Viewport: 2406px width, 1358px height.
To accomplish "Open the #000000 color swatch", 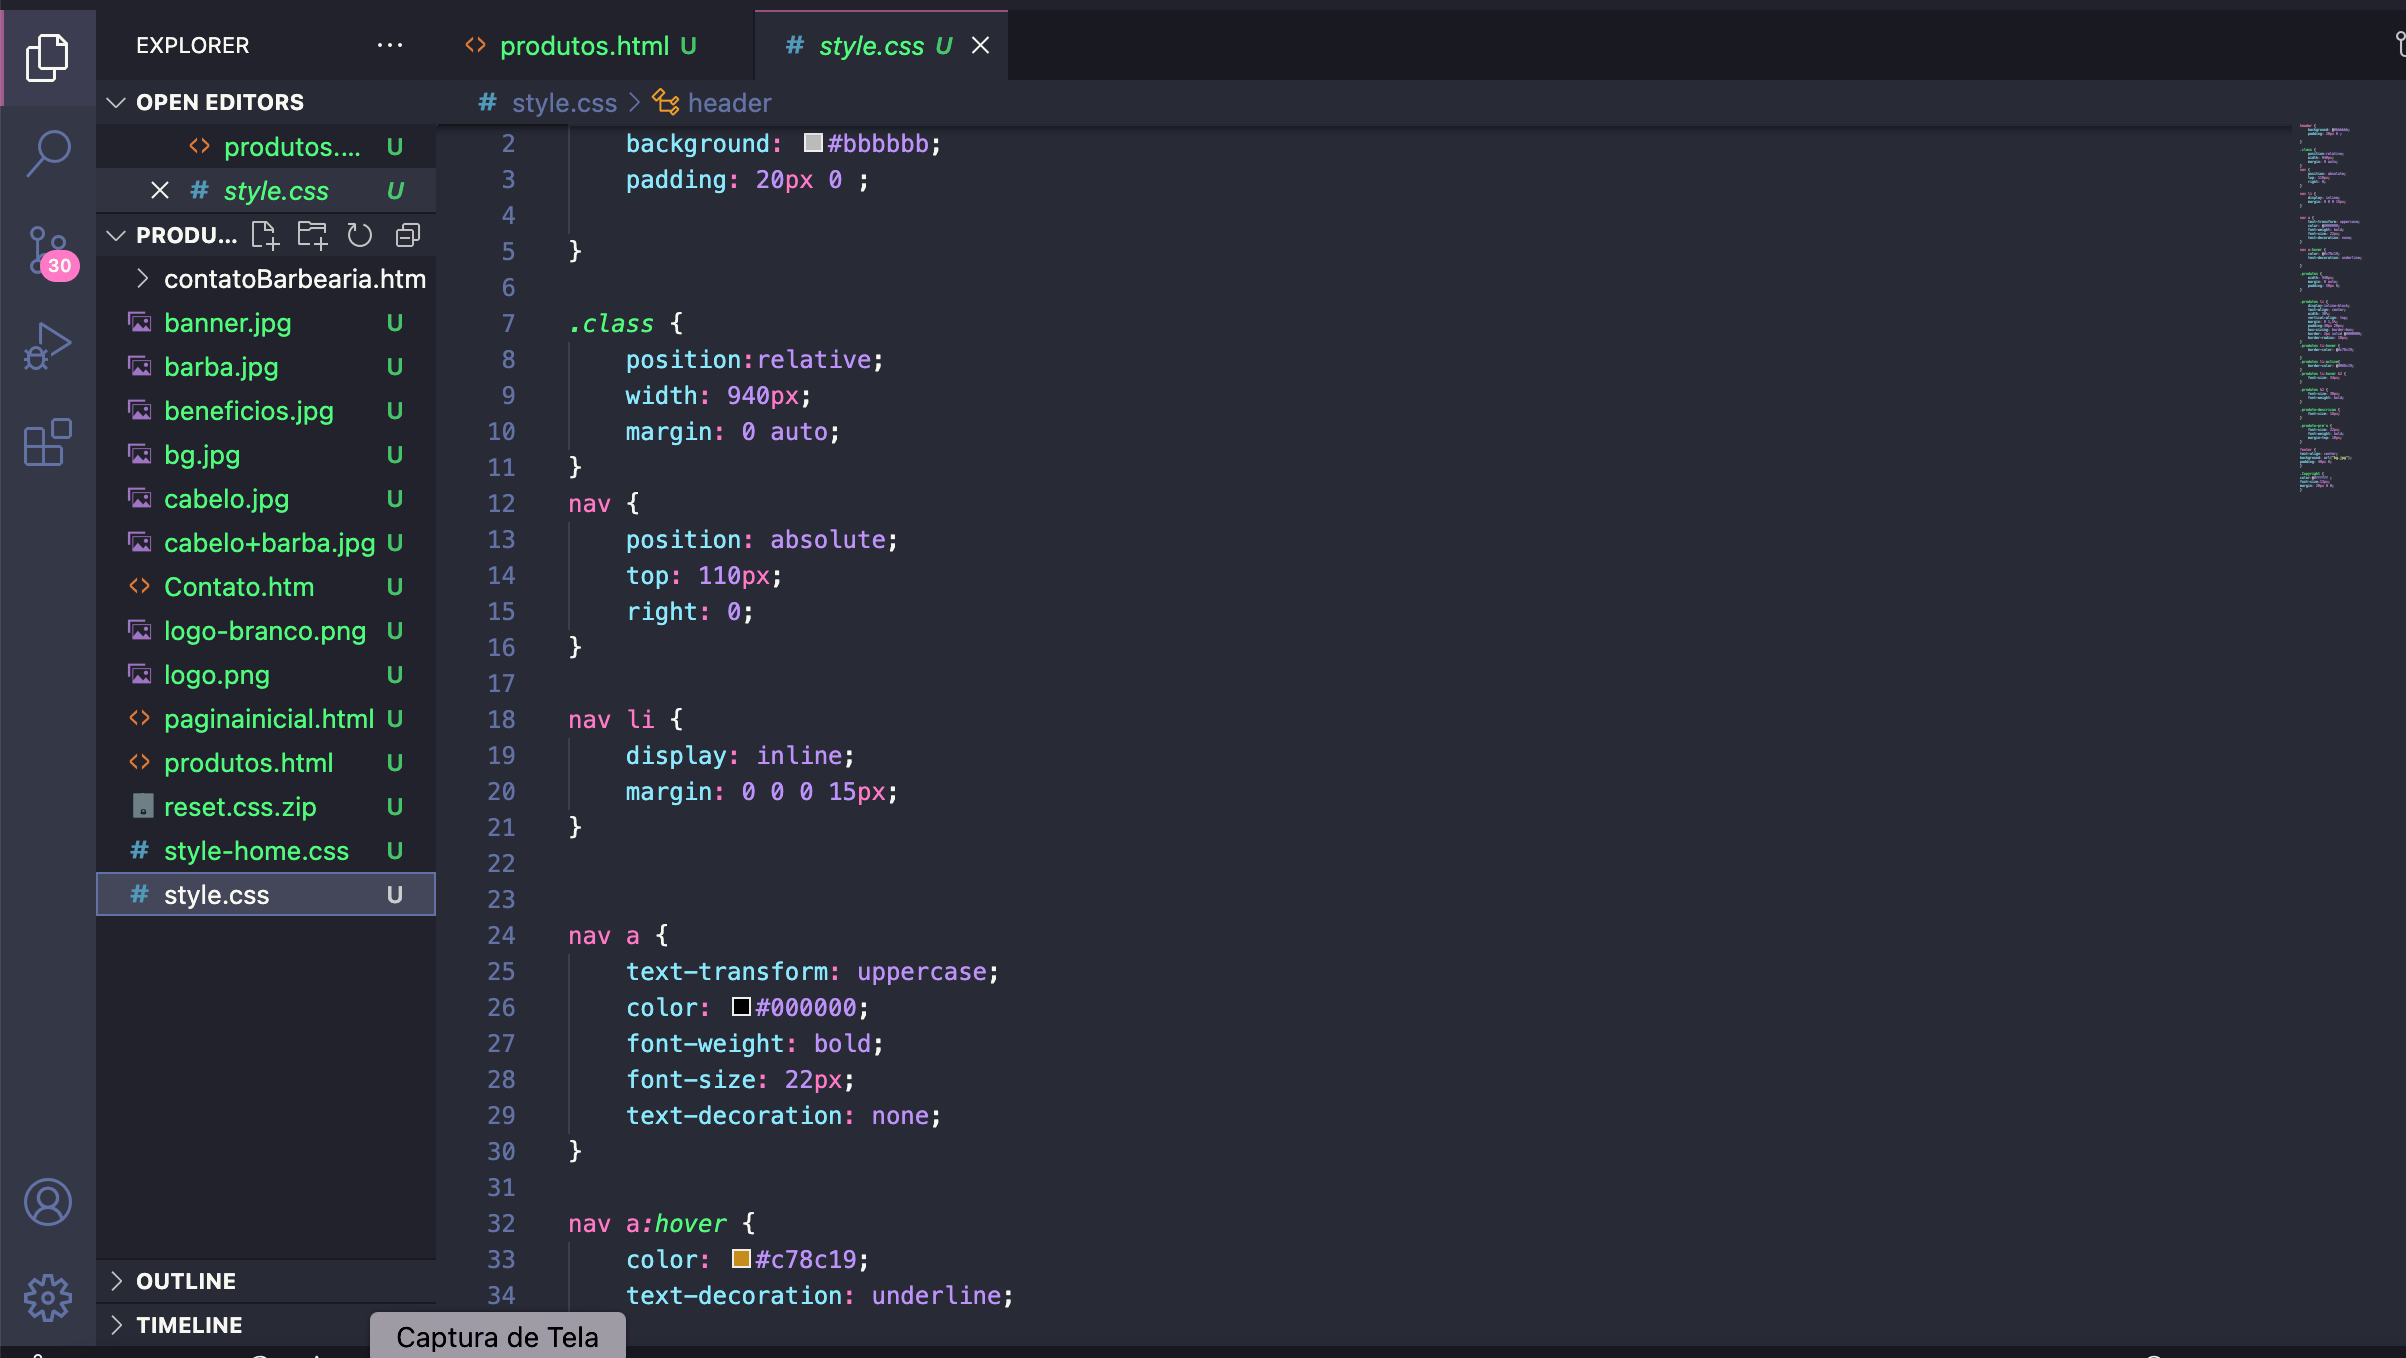I will coord(741,1007).
